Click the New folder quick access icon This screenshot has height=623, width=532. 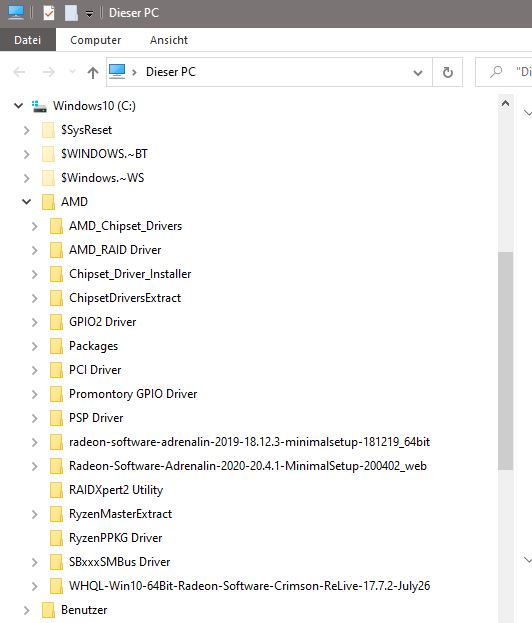[72, 13]
